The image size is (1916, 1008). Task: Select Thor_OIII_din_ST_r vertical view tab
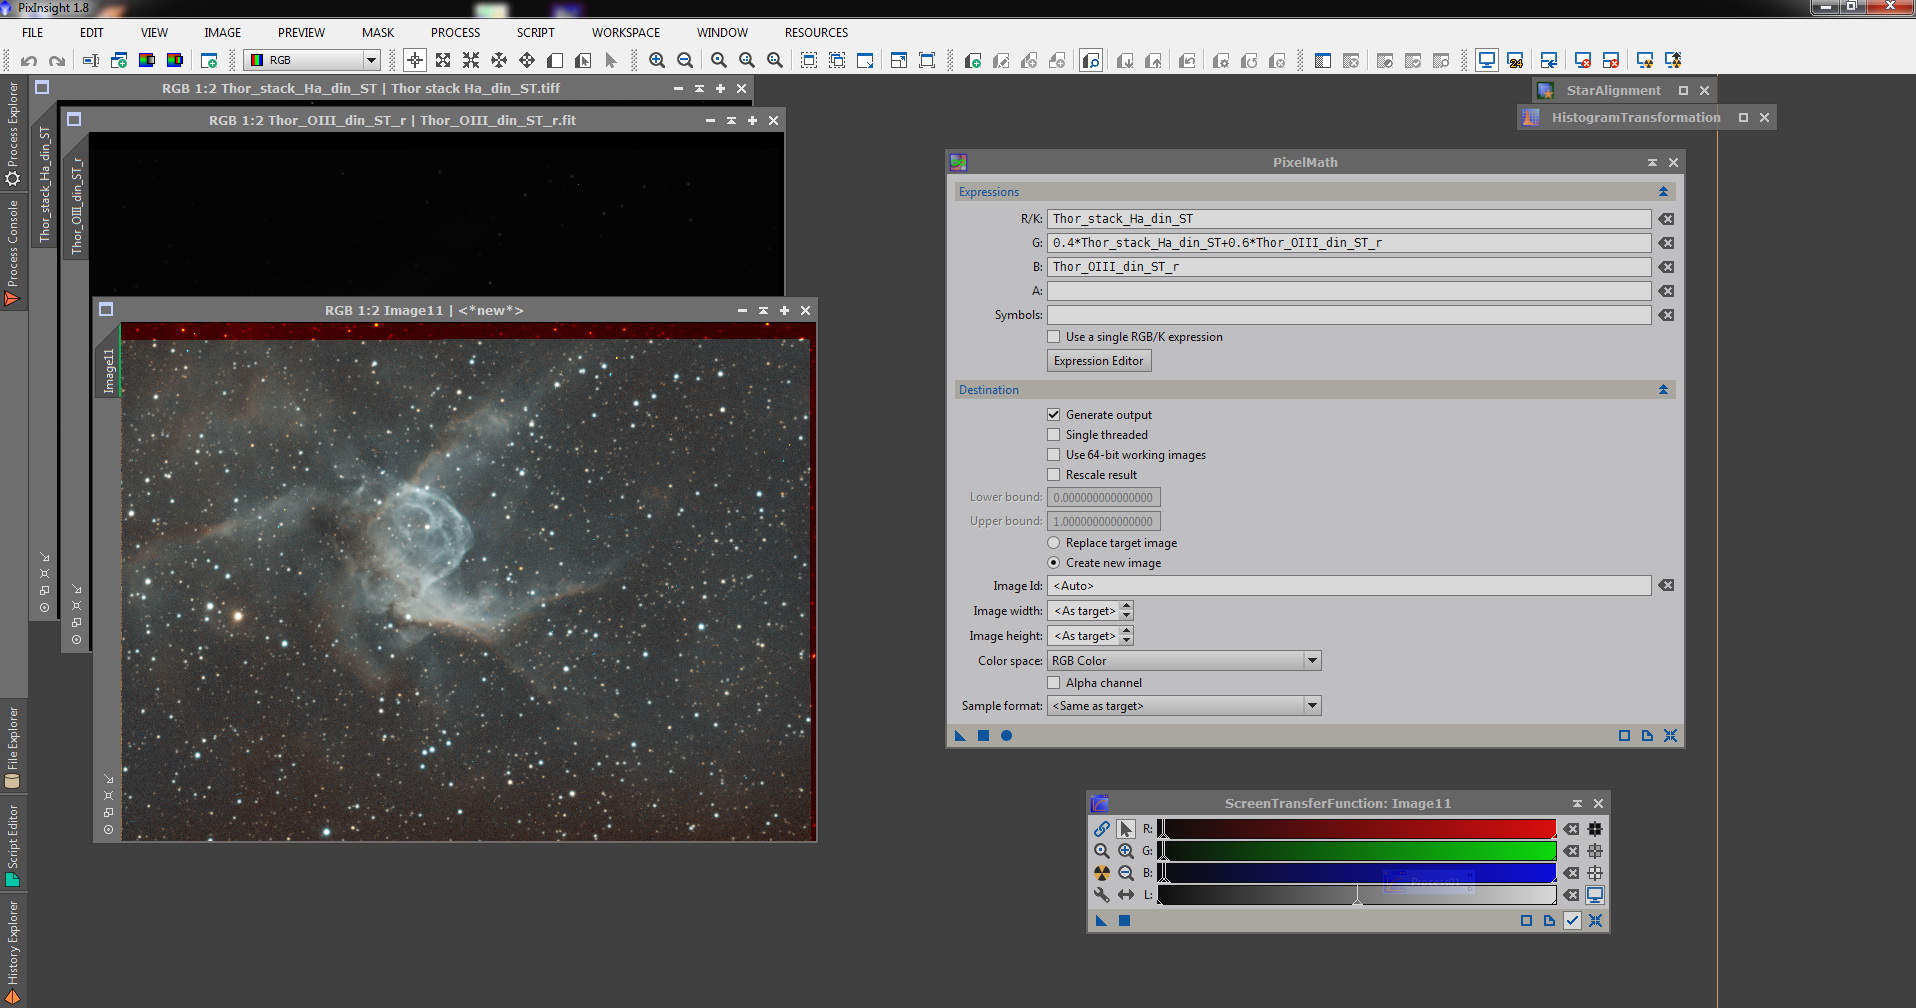[x=77, y=205]
